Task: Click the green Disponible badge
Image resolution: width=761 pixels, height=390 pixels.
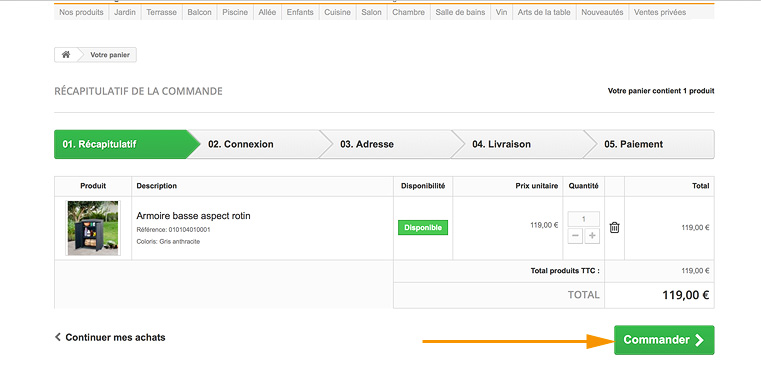Action: [x=423, y=228]
